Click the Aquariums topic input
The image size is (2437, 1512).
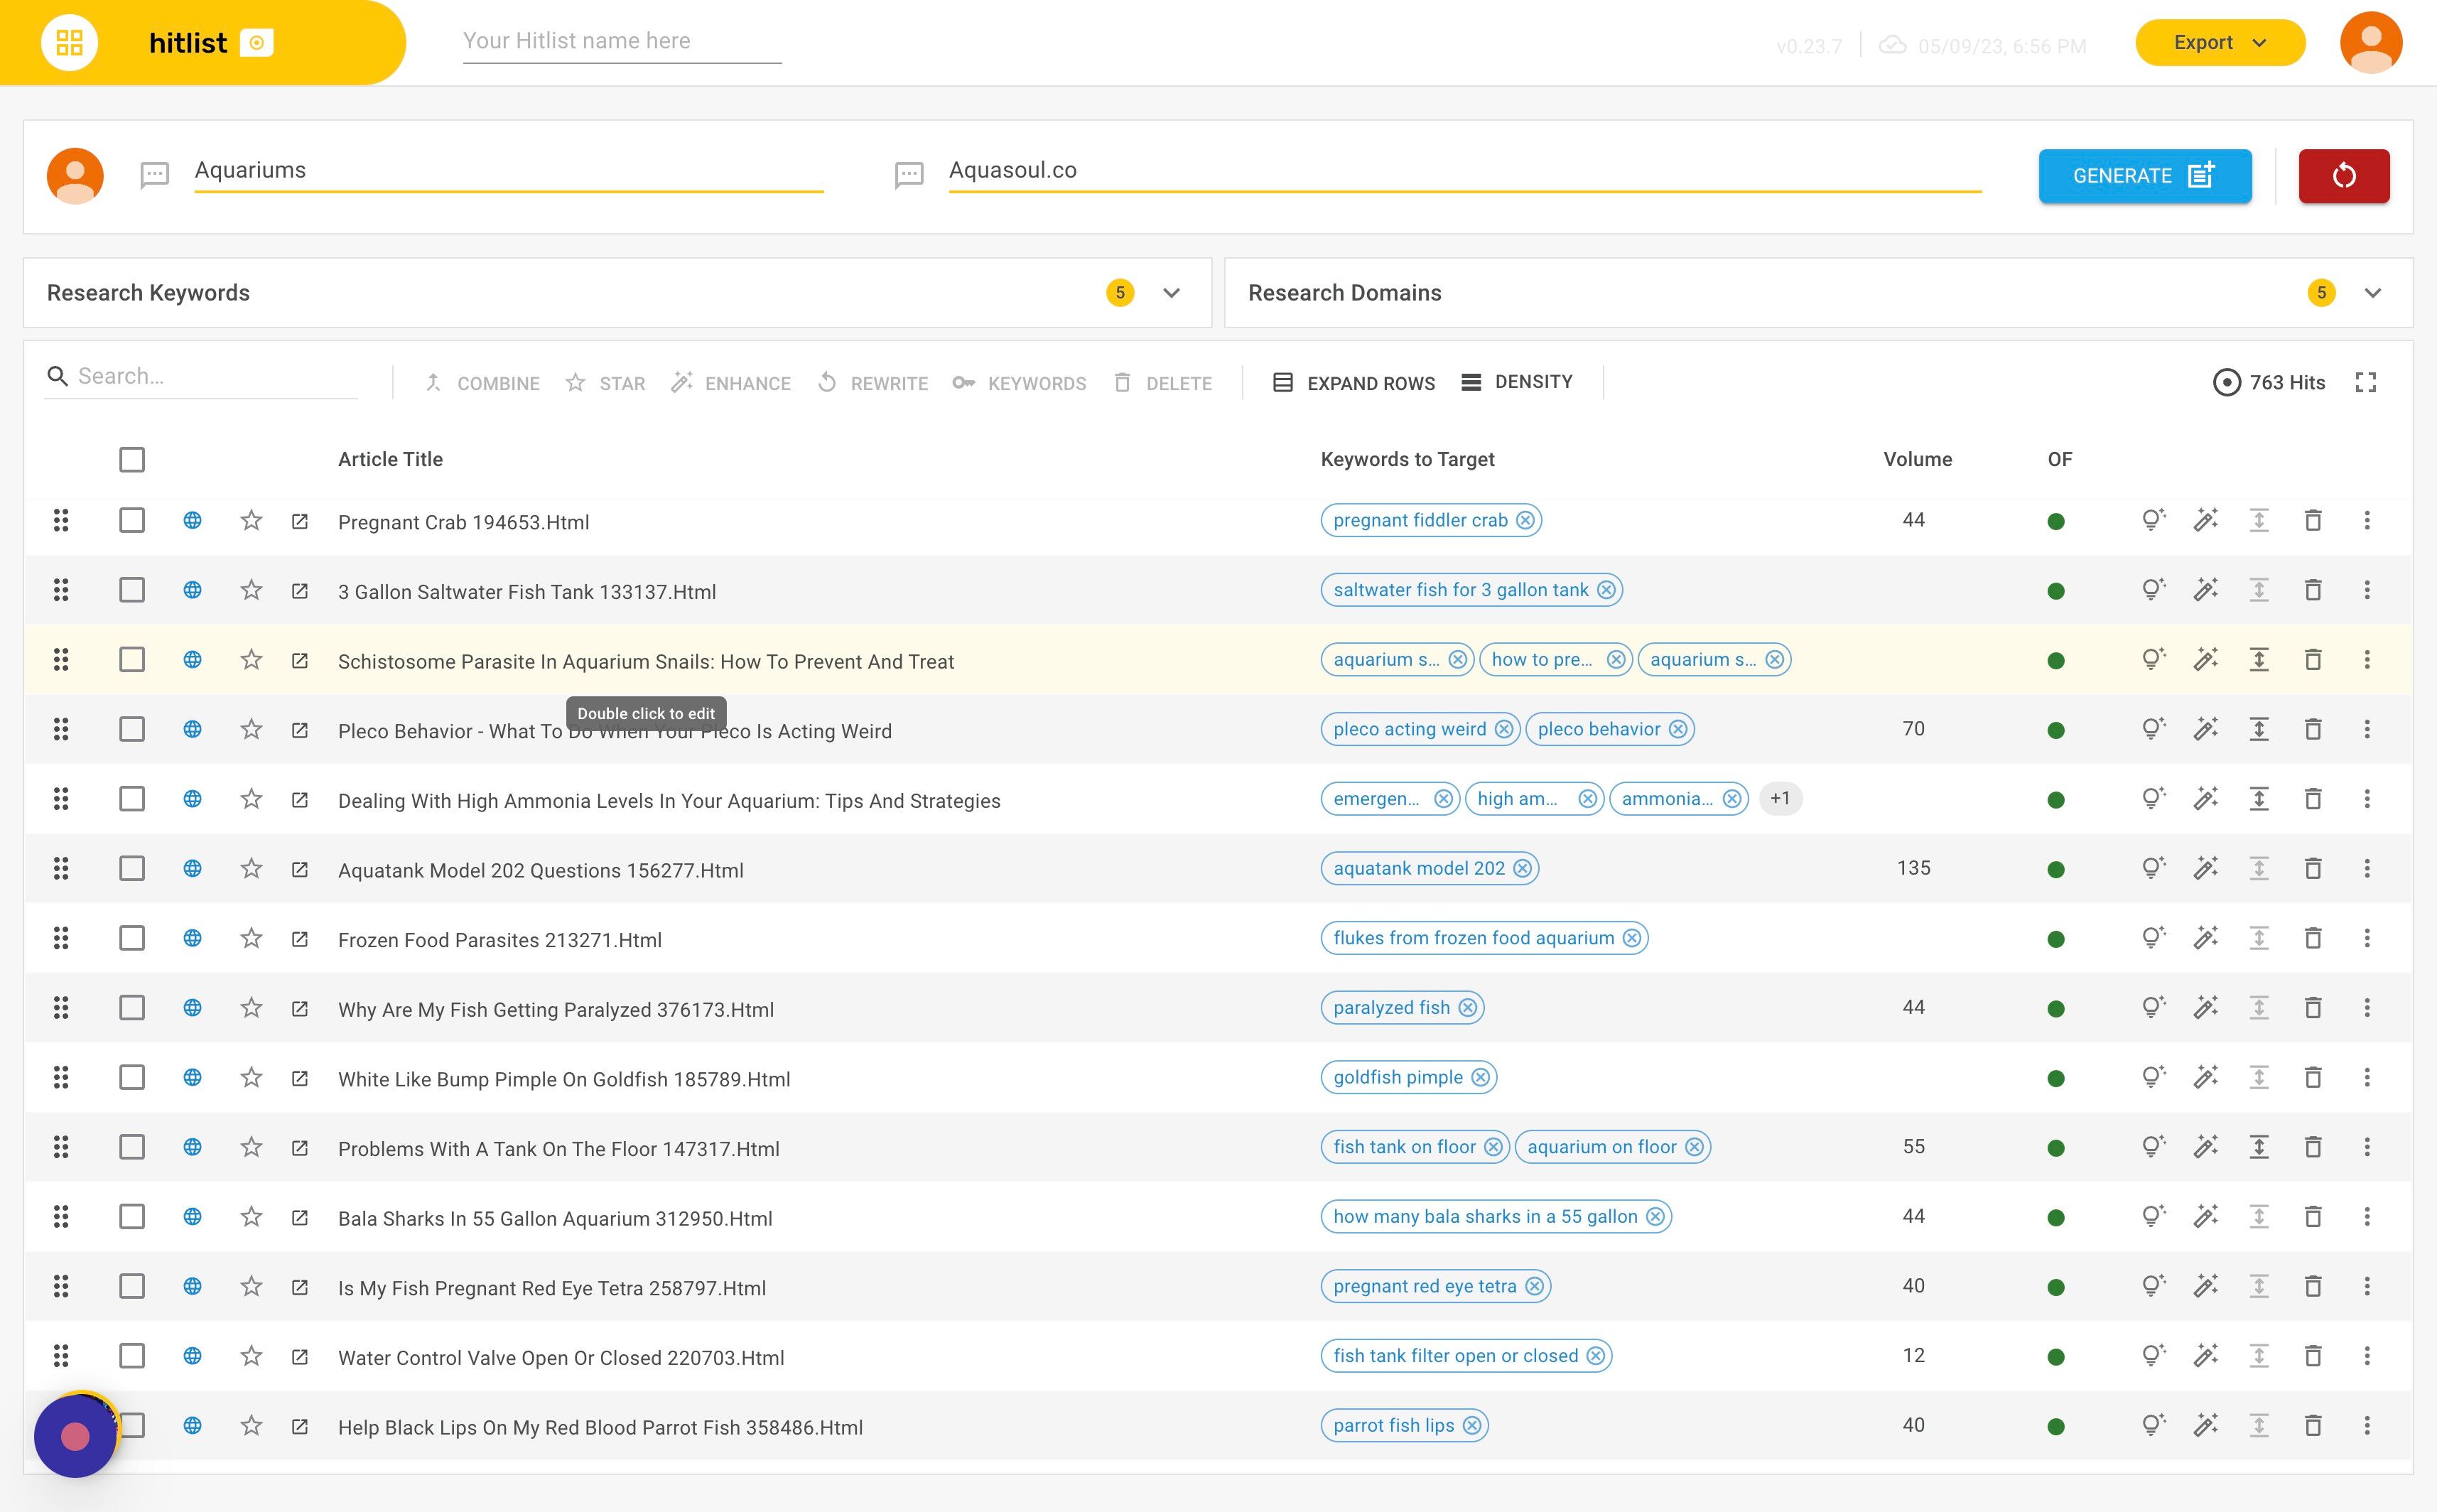click(508, 171)
